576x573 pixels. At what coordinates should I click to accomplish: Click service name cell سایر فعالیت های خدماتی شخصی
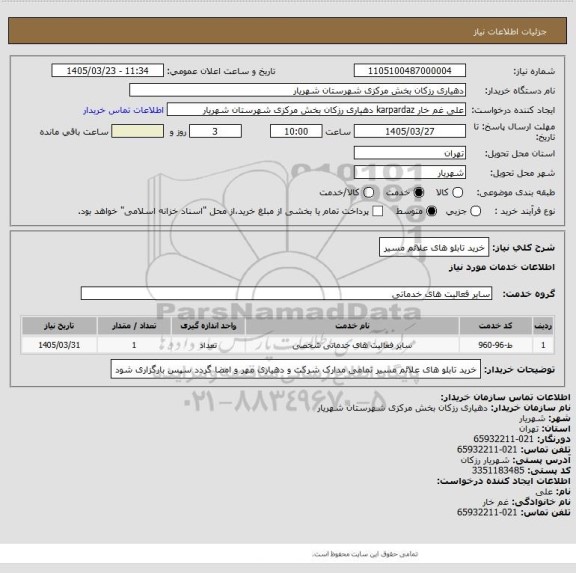(x=352, y=345)
